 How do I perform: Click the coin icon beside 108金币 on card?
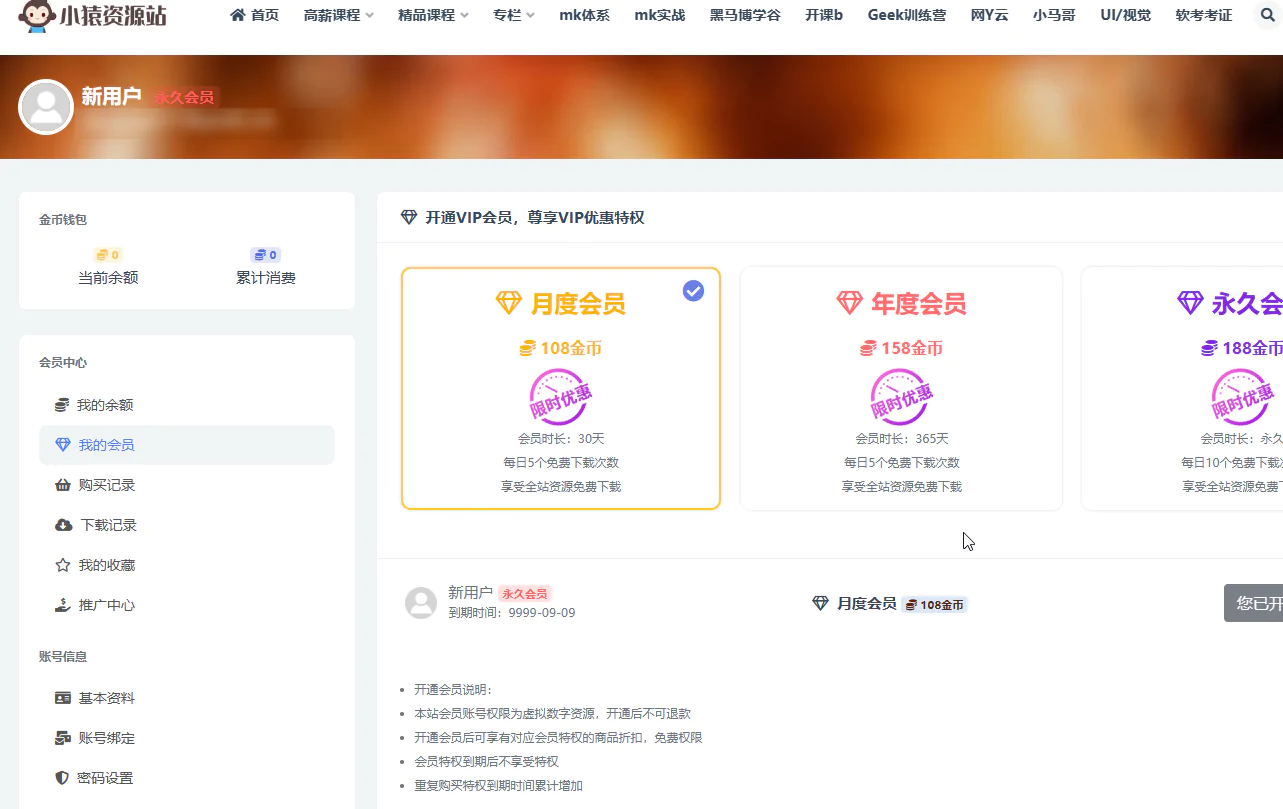tap(528, 348)
